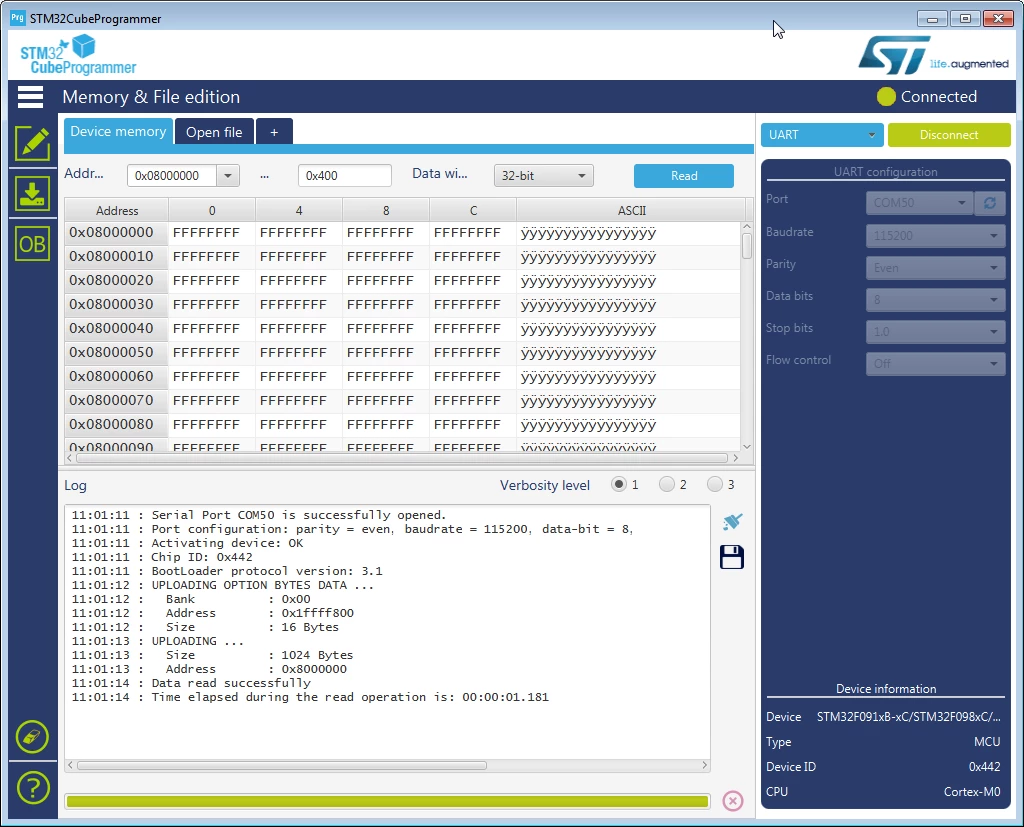Click the green progress bar
The image size is (1024, 827).
point(387,802)
